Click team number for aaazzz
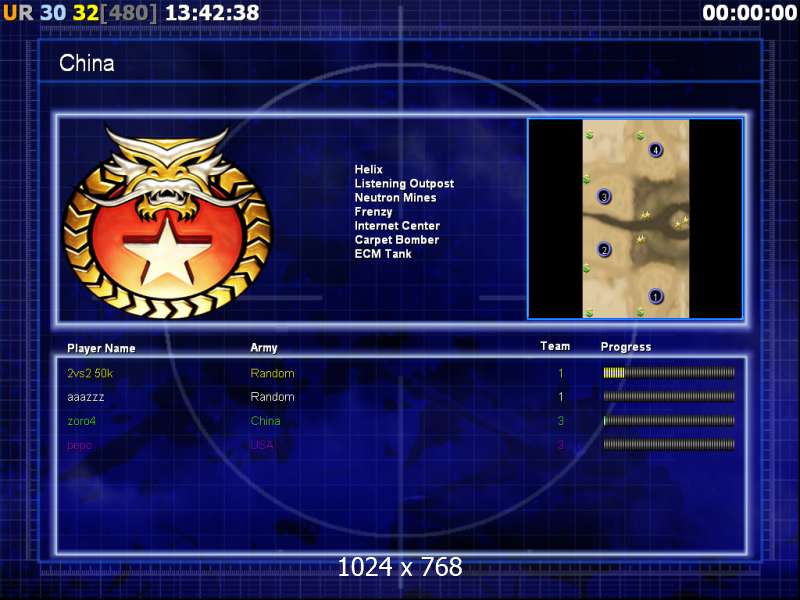This screenshot has height=600, width=800. 561,397
